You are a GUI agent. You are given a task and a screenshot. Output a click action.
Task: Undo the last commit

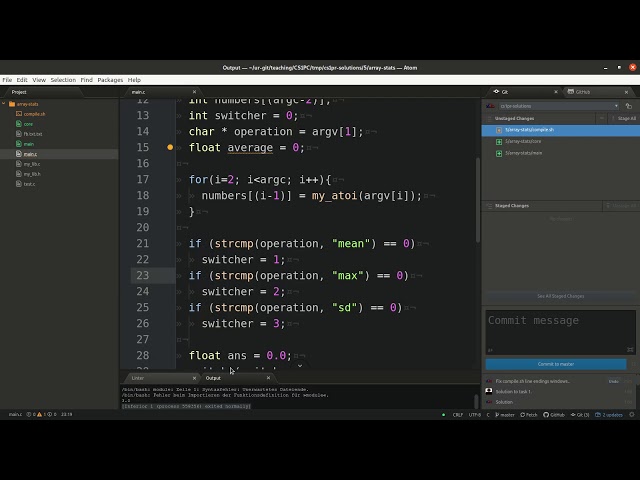pos(613,381)
